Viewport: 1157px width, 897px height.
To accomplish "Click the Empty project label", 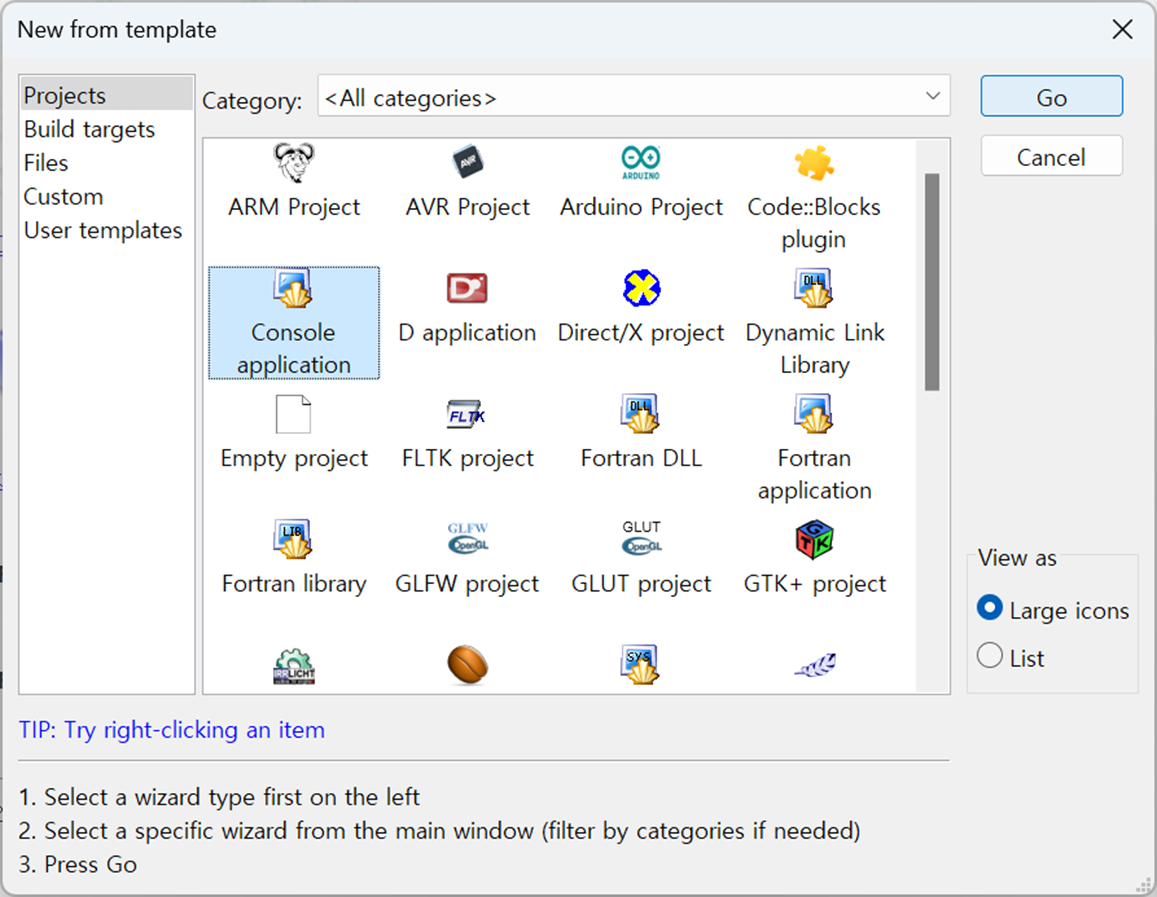I will point(294,458).
